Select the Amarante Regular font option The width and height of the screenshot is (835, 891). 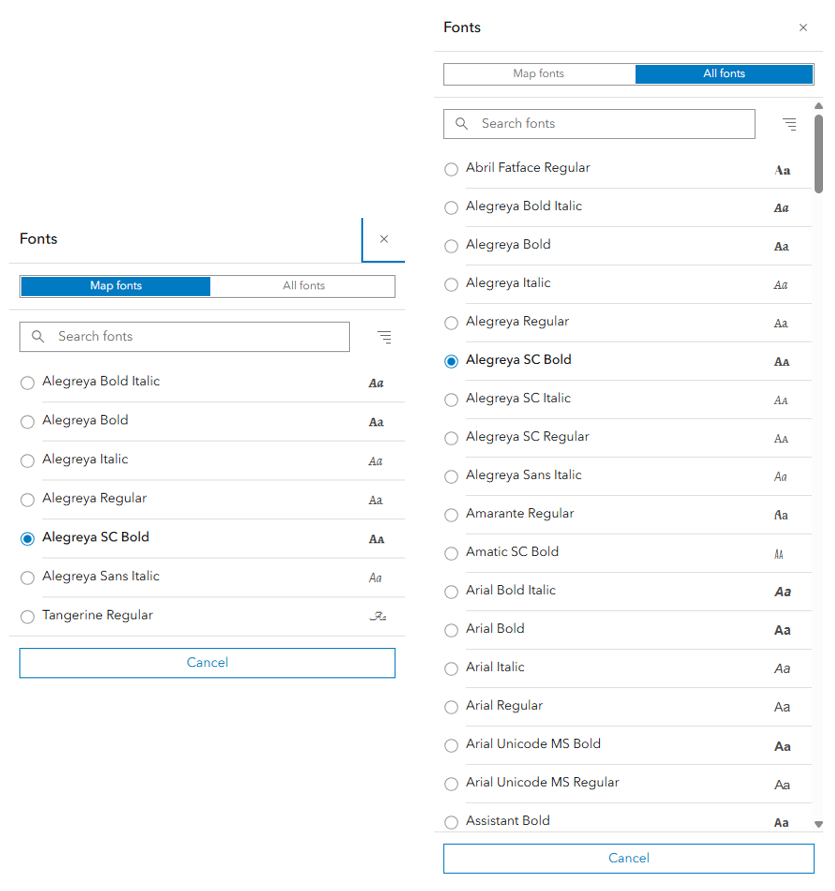[x=451, y=515]
